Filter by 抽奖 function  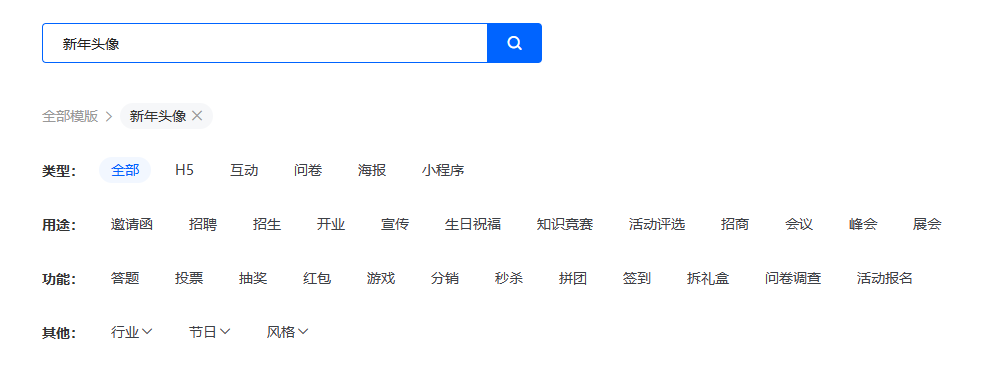click(253, 278)
